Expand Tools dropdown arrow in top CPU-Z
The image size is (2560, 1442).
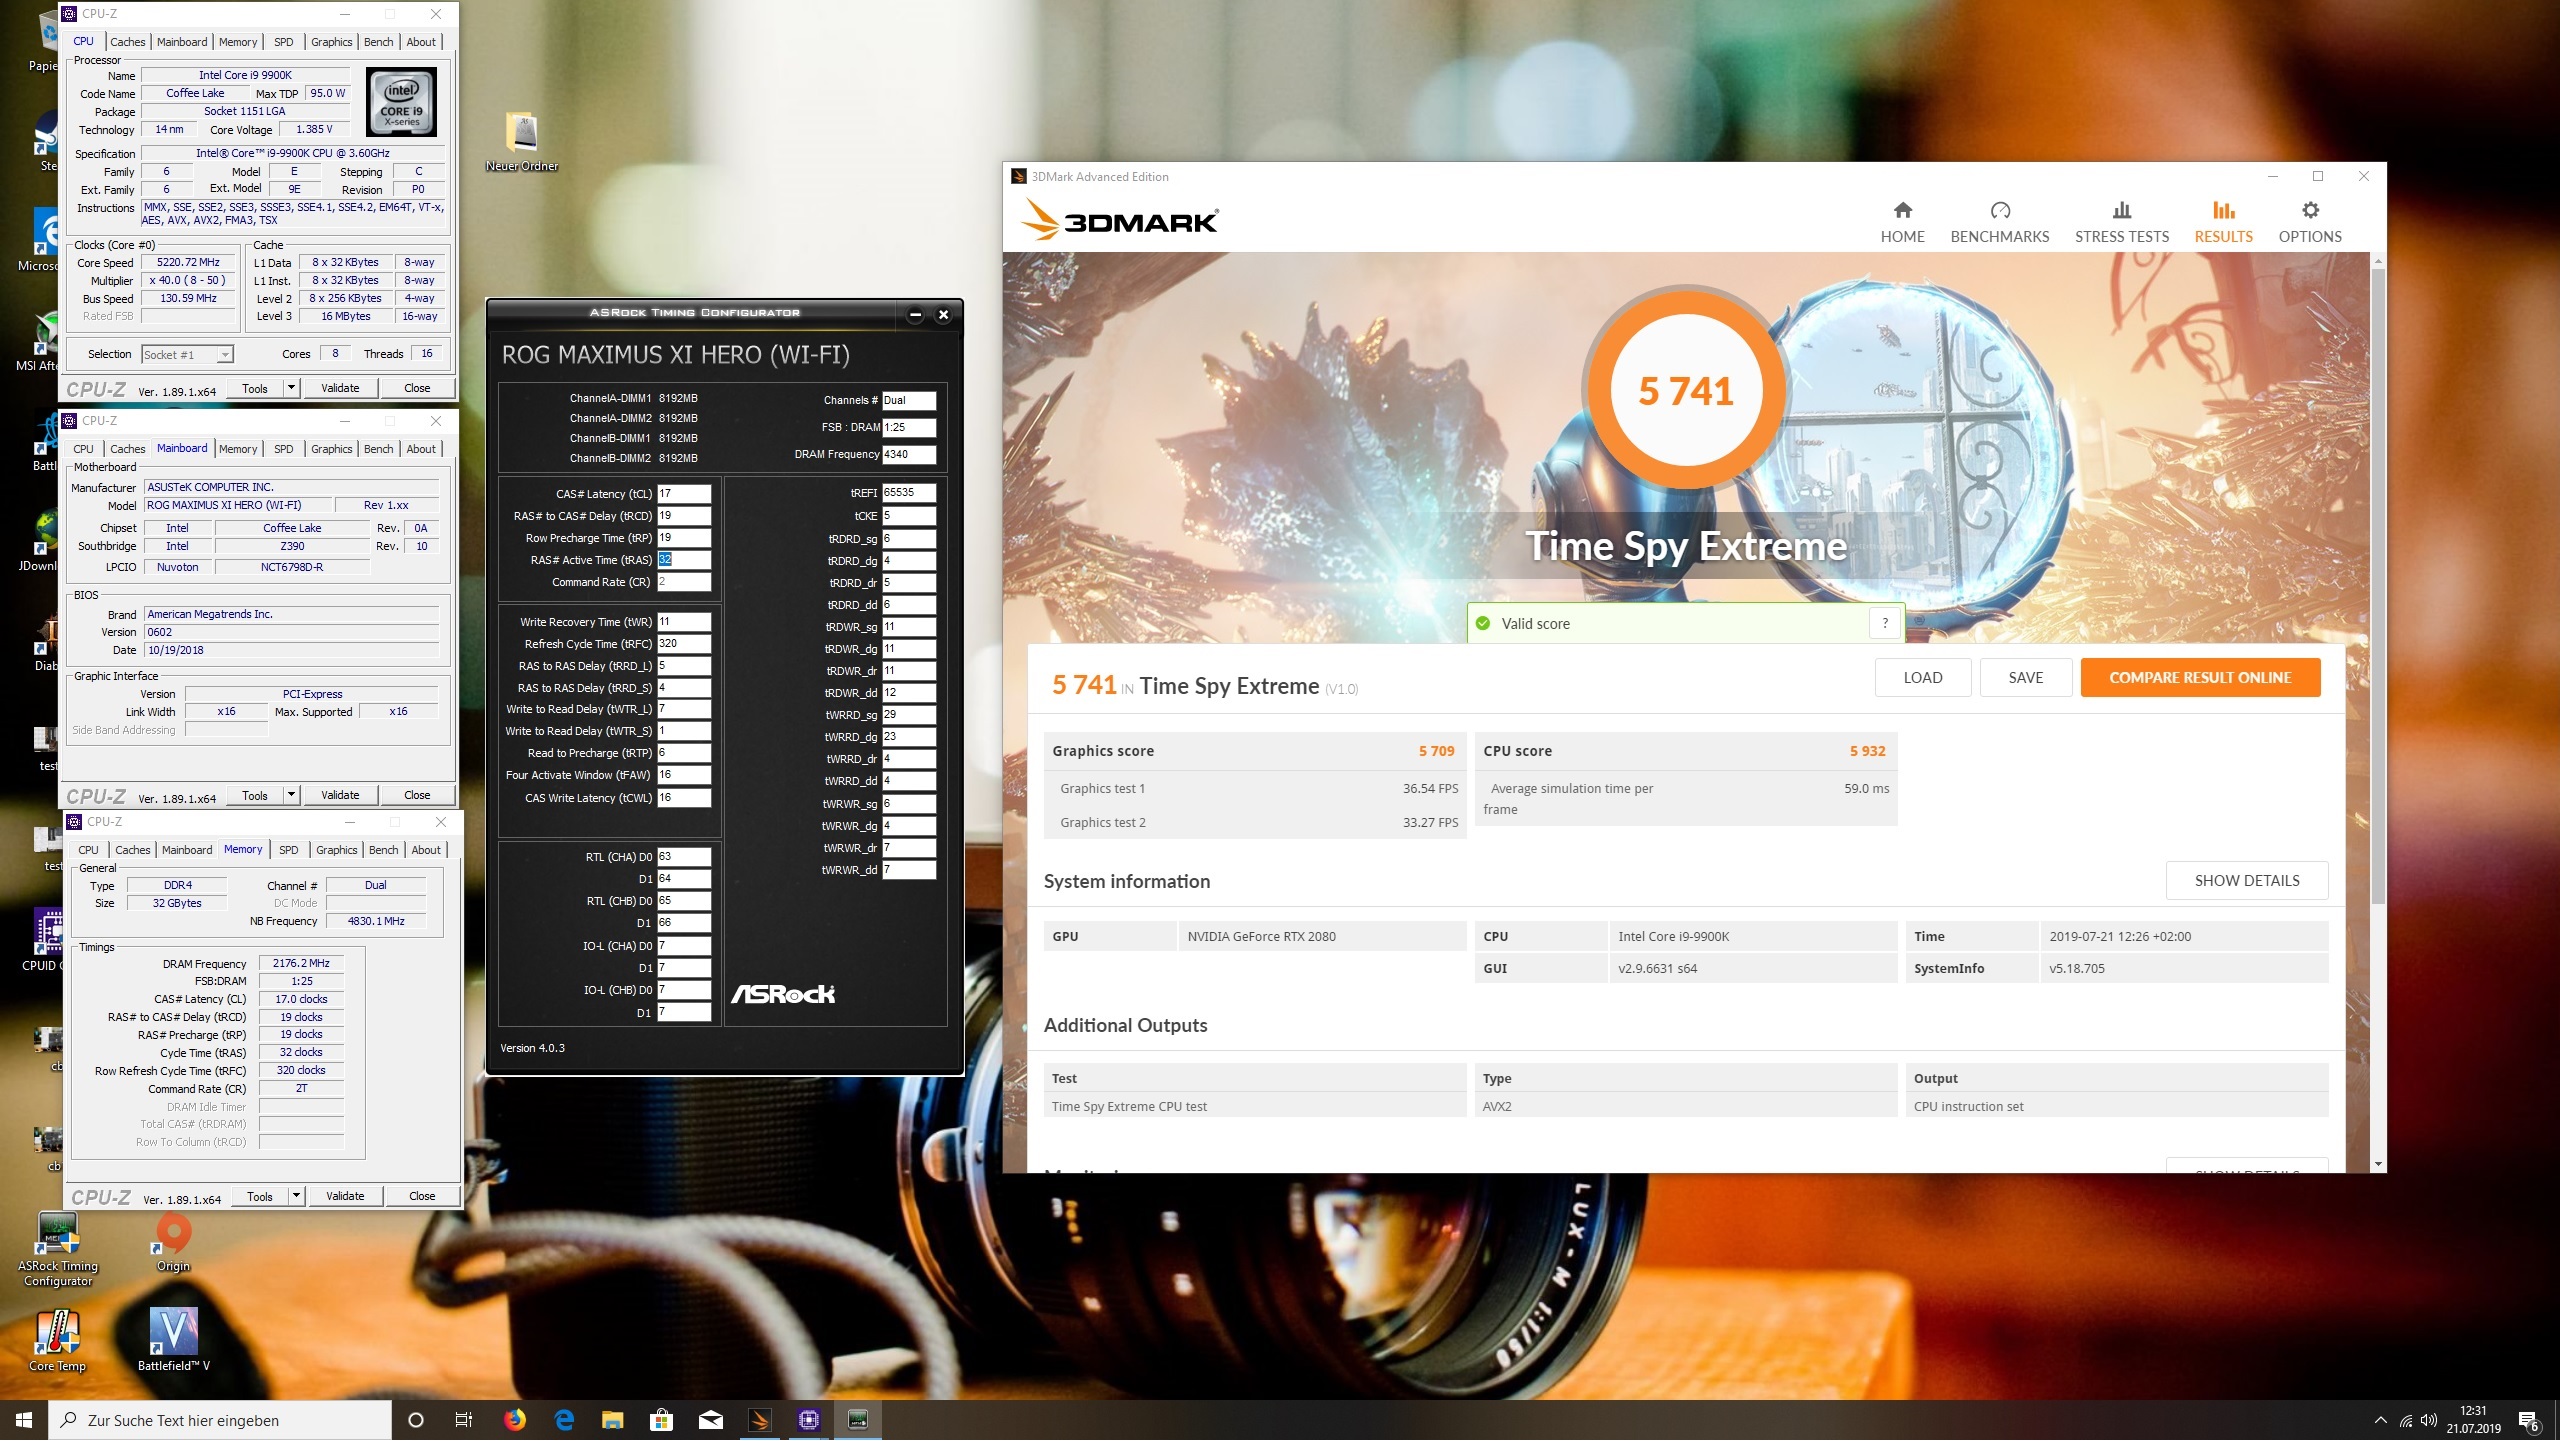291,388
